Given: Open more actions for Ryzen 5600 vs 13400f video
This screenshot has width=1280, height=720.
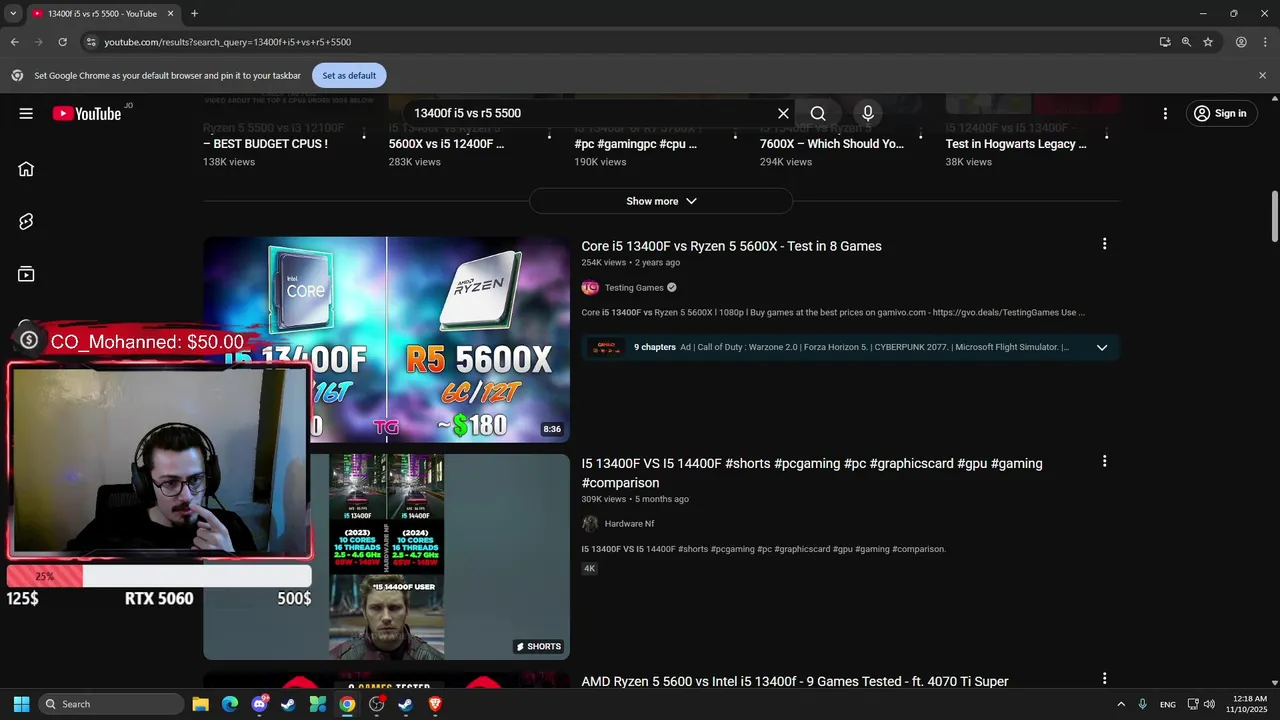Looking at the screenshot, I should click(x=1104, y=679).
